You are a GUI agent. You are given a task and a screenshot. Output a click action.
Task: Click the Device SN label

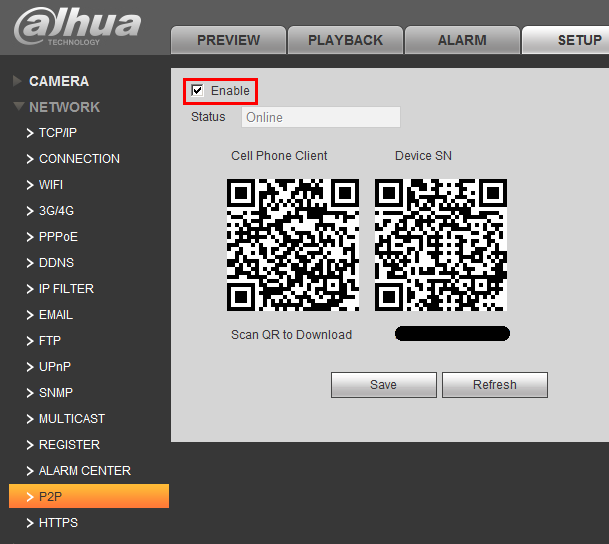(x=423, y=156)
